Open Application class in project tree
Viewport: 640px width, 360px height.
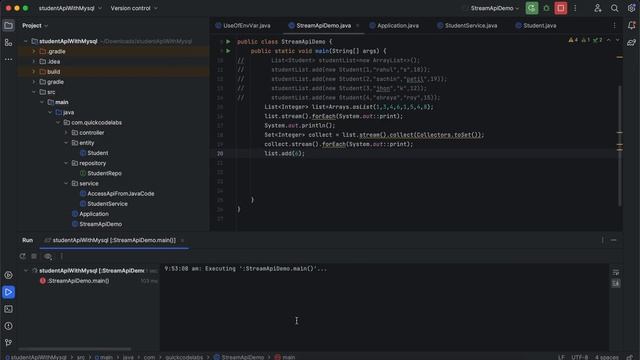tap(93, 214)
